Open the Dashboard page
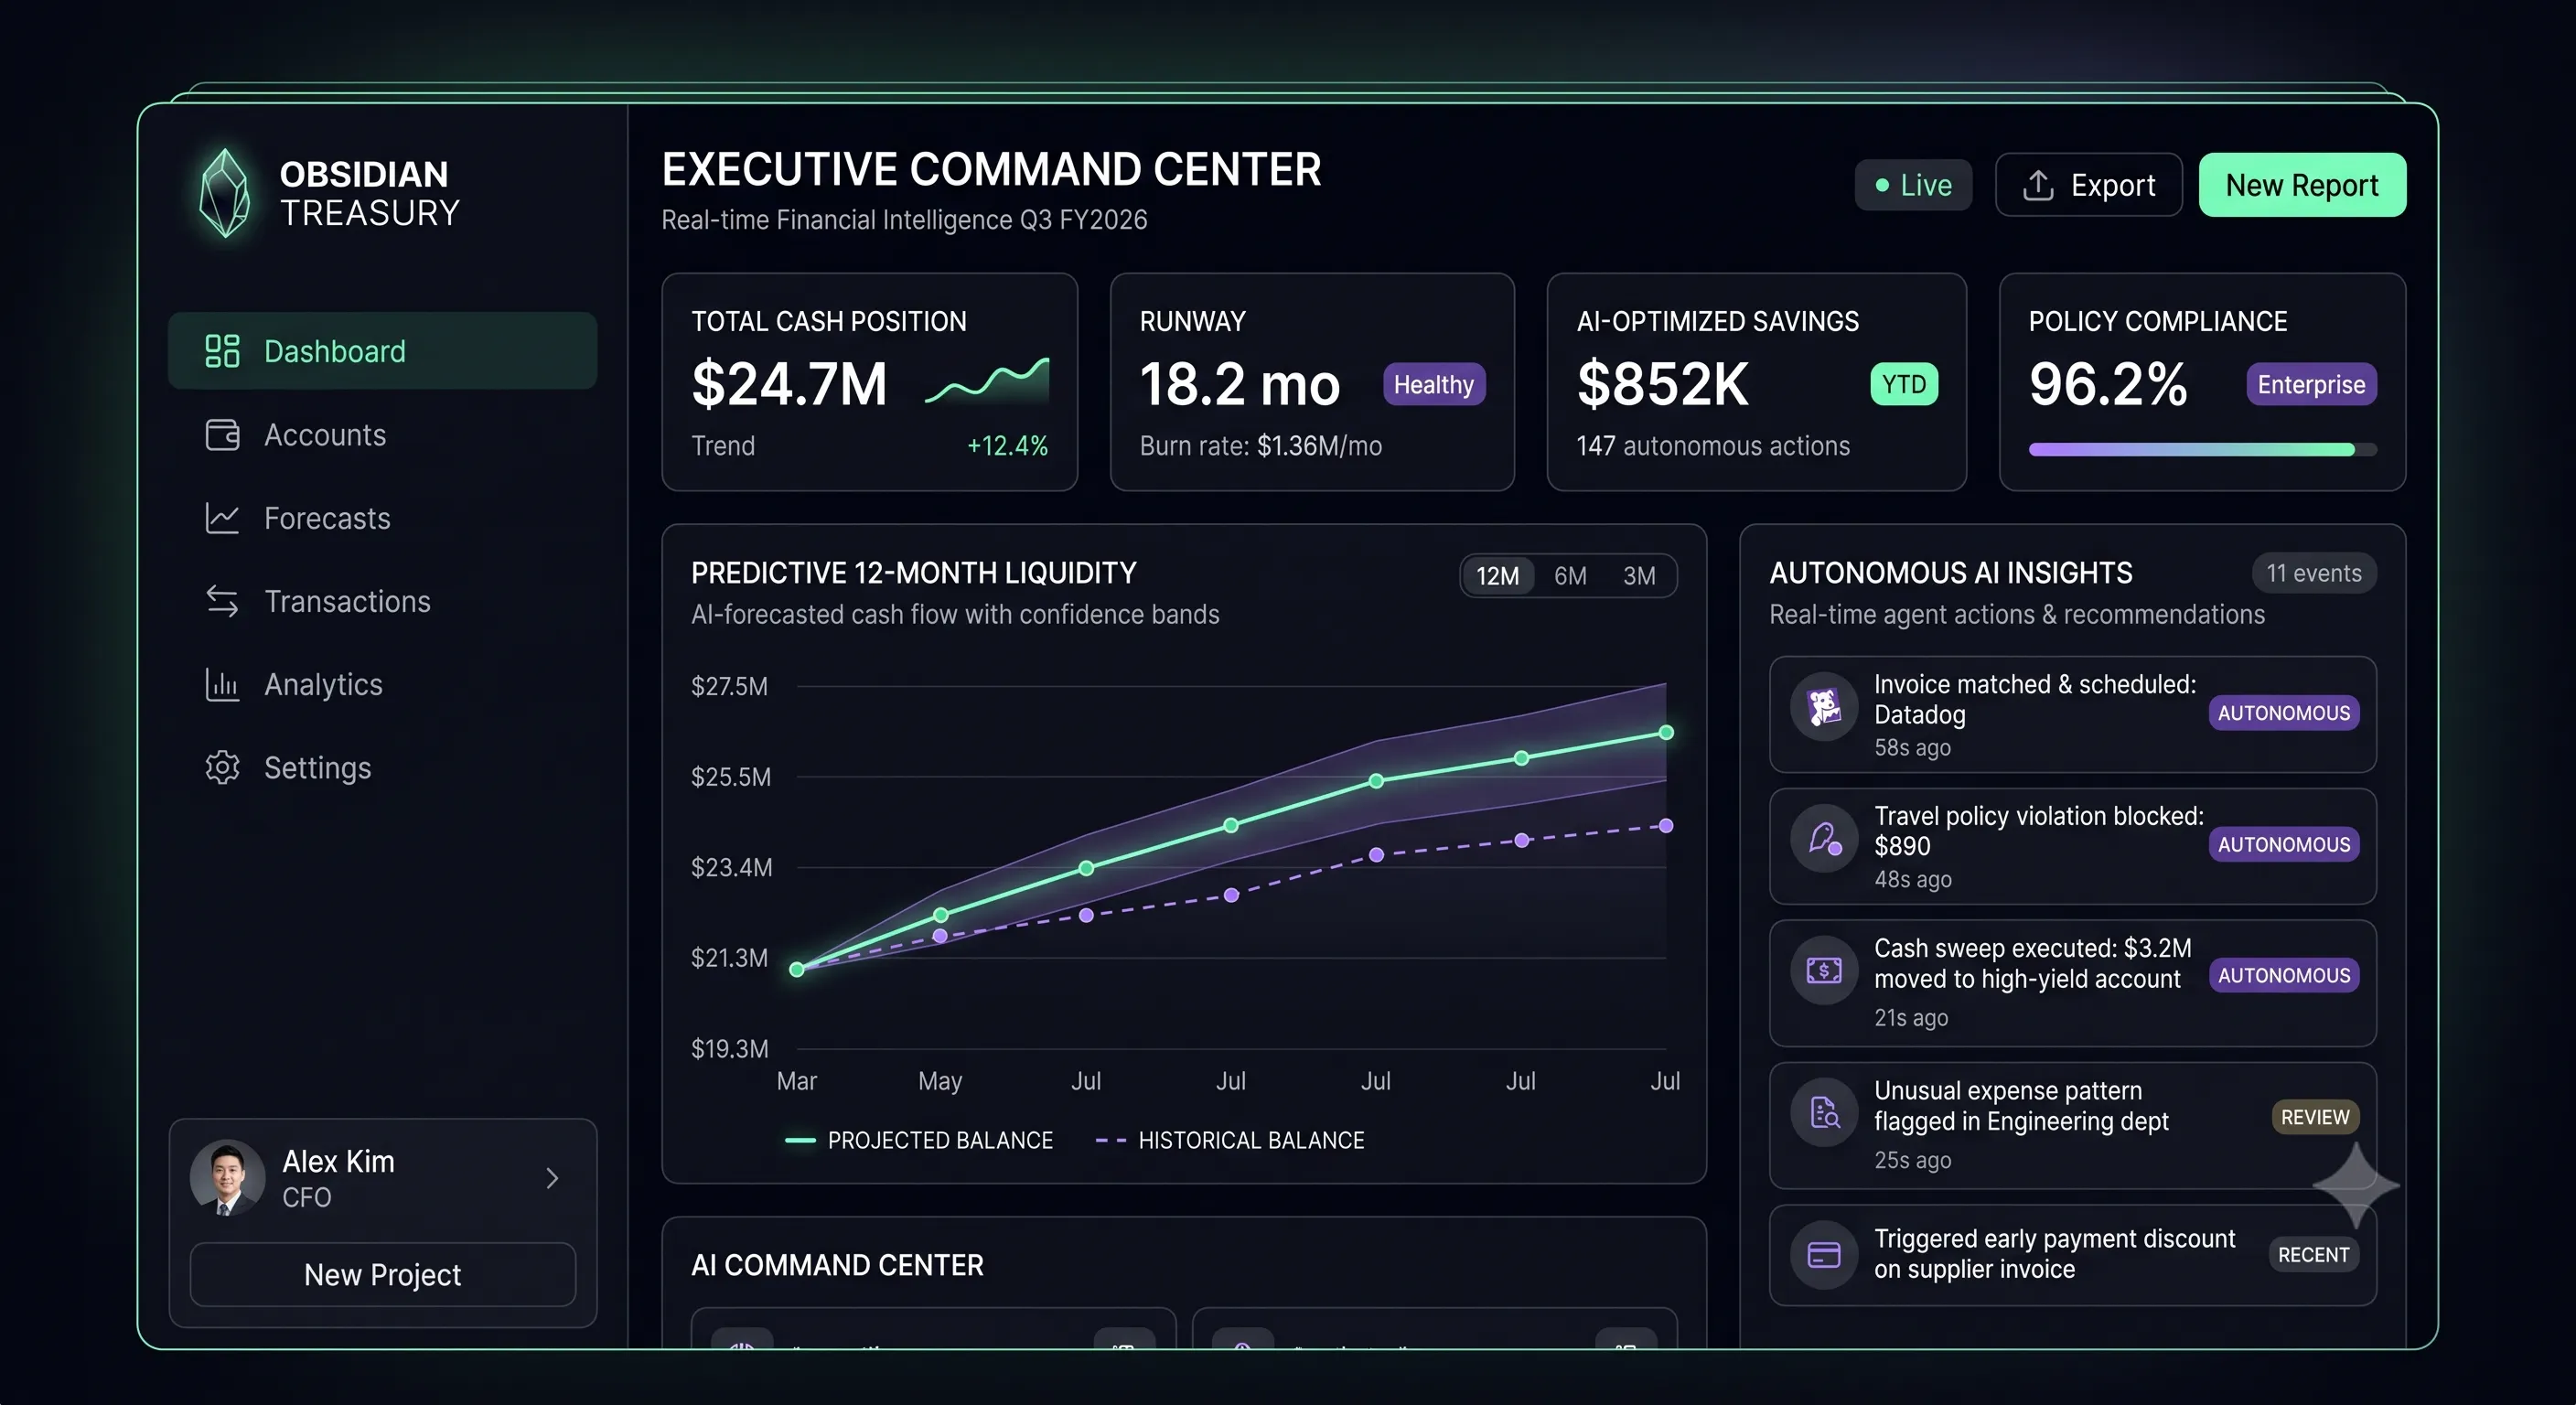This screenshot has width=2576, height=1405. (x=383, y=351)
